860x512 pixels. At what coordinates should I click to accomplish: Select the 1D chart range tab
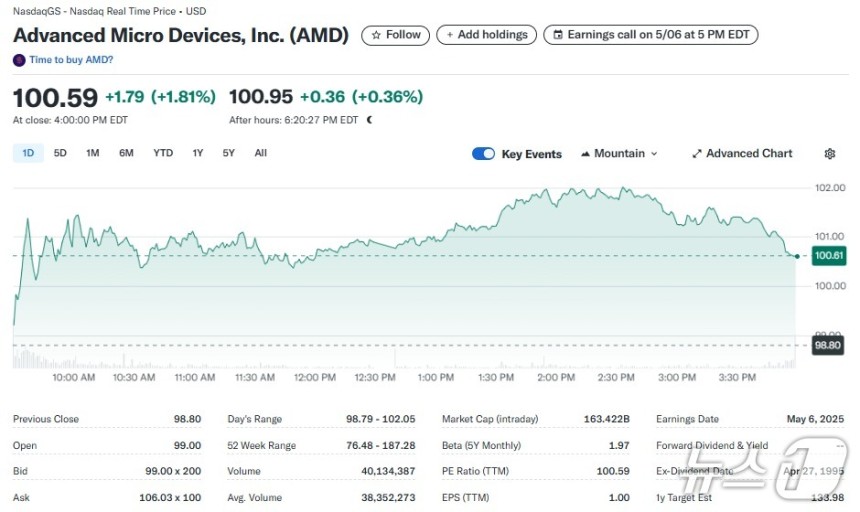click(28, 153)
